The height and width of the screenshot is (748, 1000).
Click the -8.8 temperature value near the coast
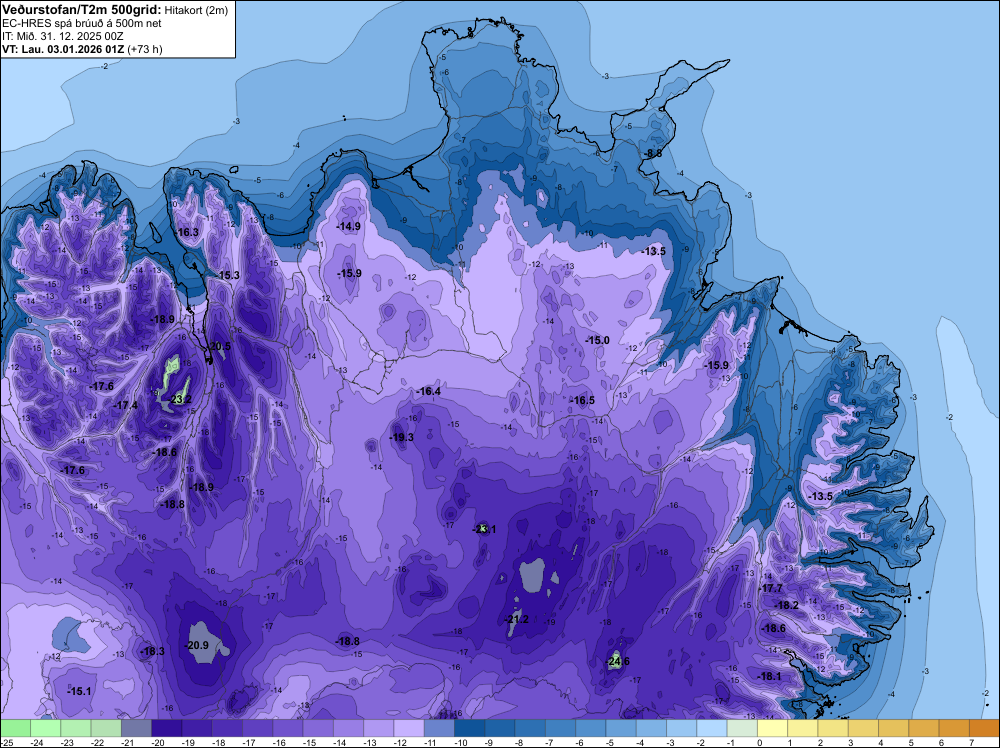(652, 154)
